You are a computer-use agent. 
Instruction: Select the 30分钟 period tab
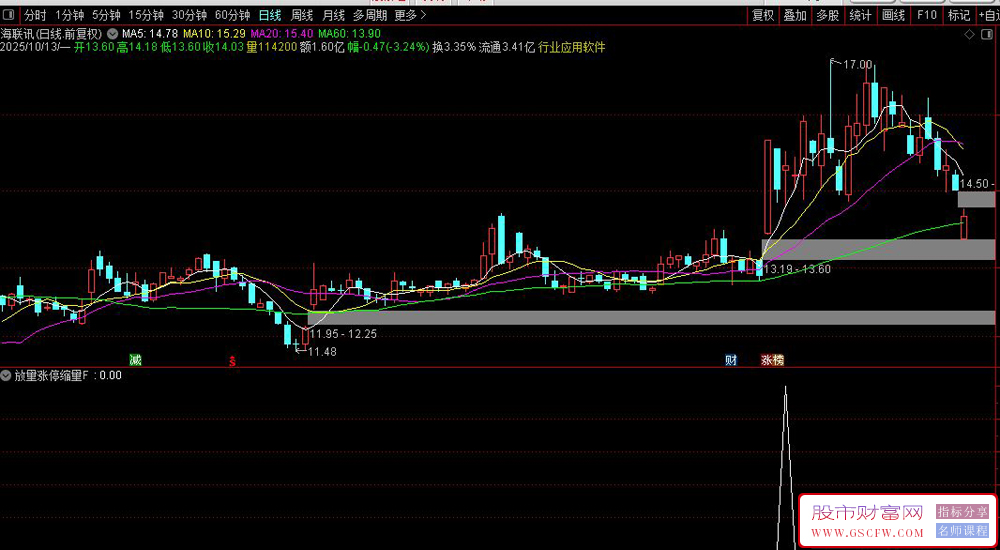coord(189,15)
